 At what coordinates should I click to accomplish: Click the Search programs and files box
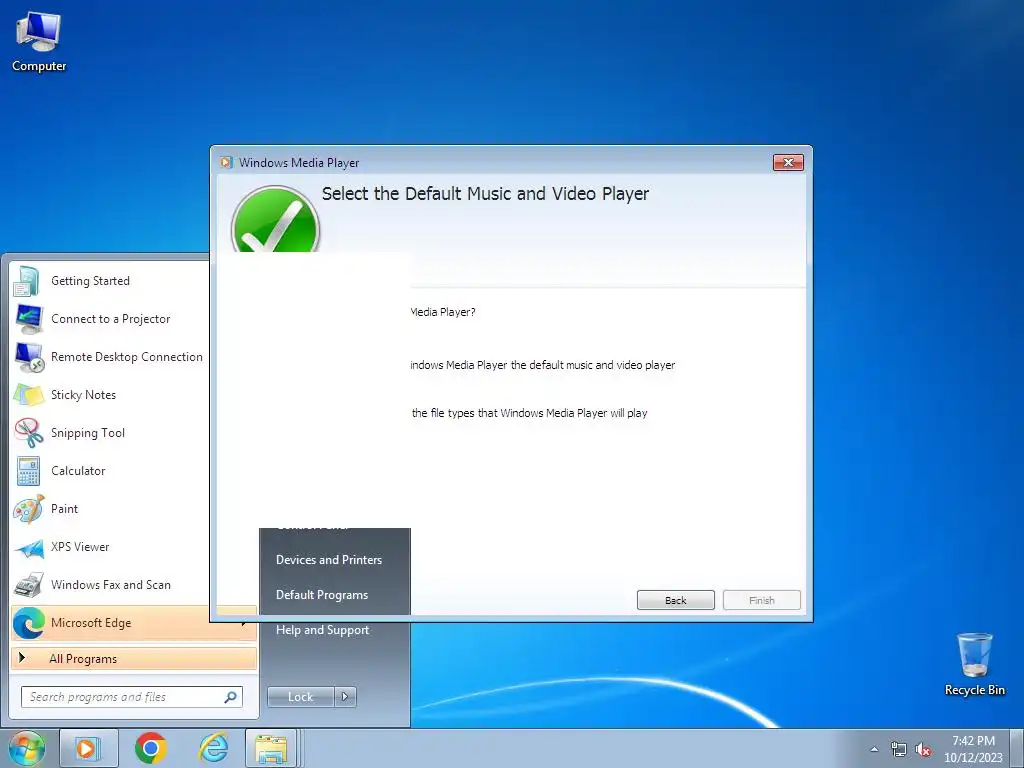pyautogui.click(x=132, y=697)
